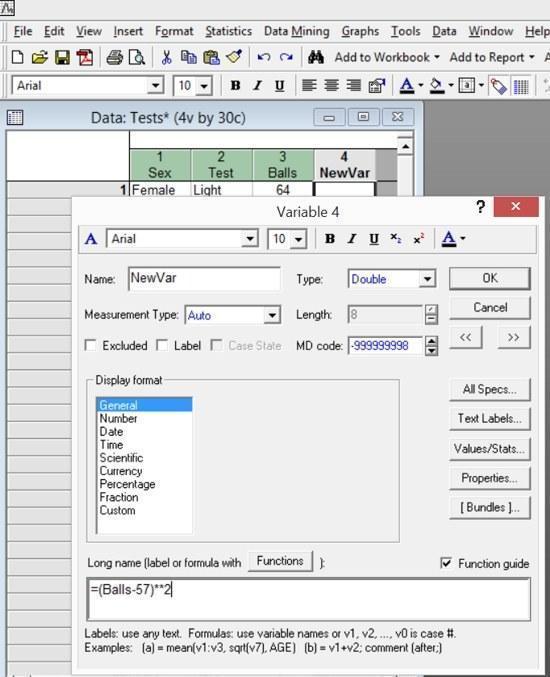The width and height of the screenshot is (550, 677).
Task: Go to previous variable with << button
Action: [x=465, y=337]
